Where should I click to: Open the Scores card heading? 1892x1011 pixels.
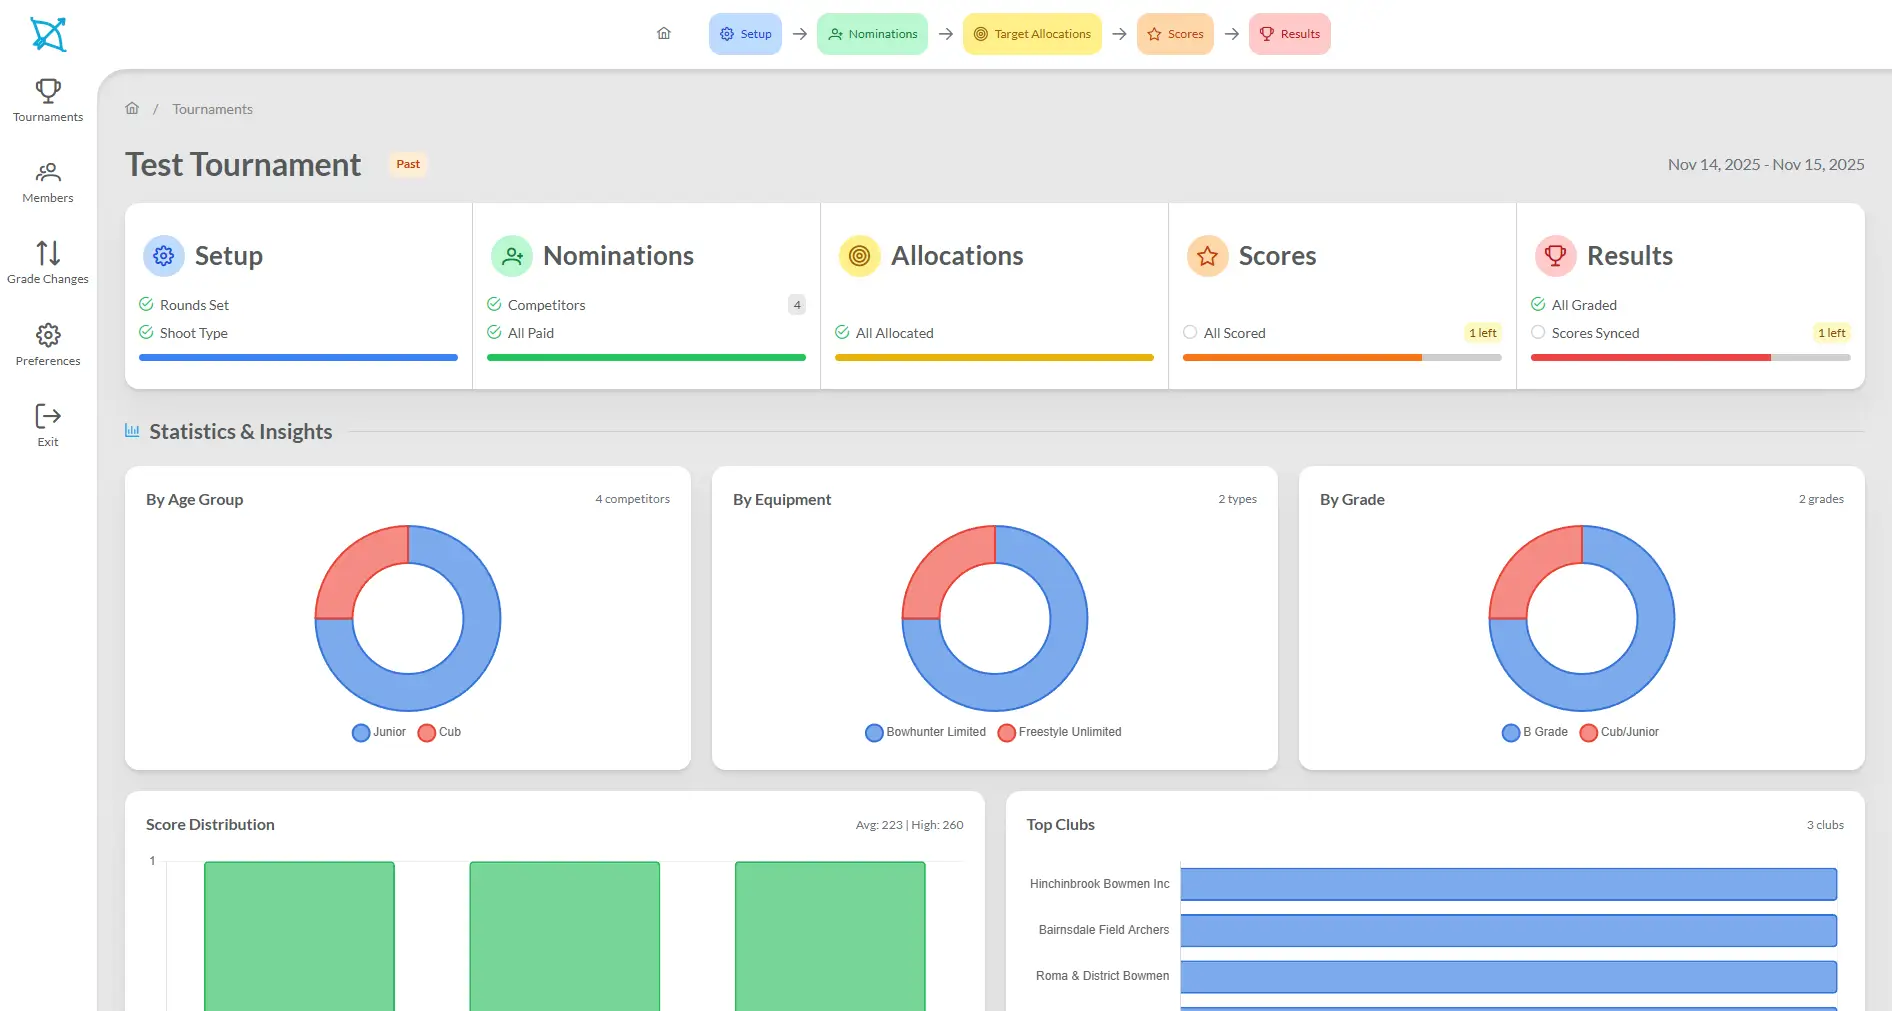[x=1277, y=256]
